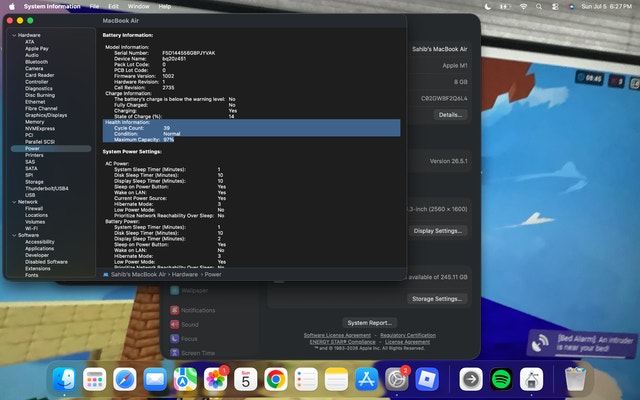Image resolution: width=640 pixels, height=400 pixels.
Task: Select Storage in the Hardware list
Action: [34, 182]
